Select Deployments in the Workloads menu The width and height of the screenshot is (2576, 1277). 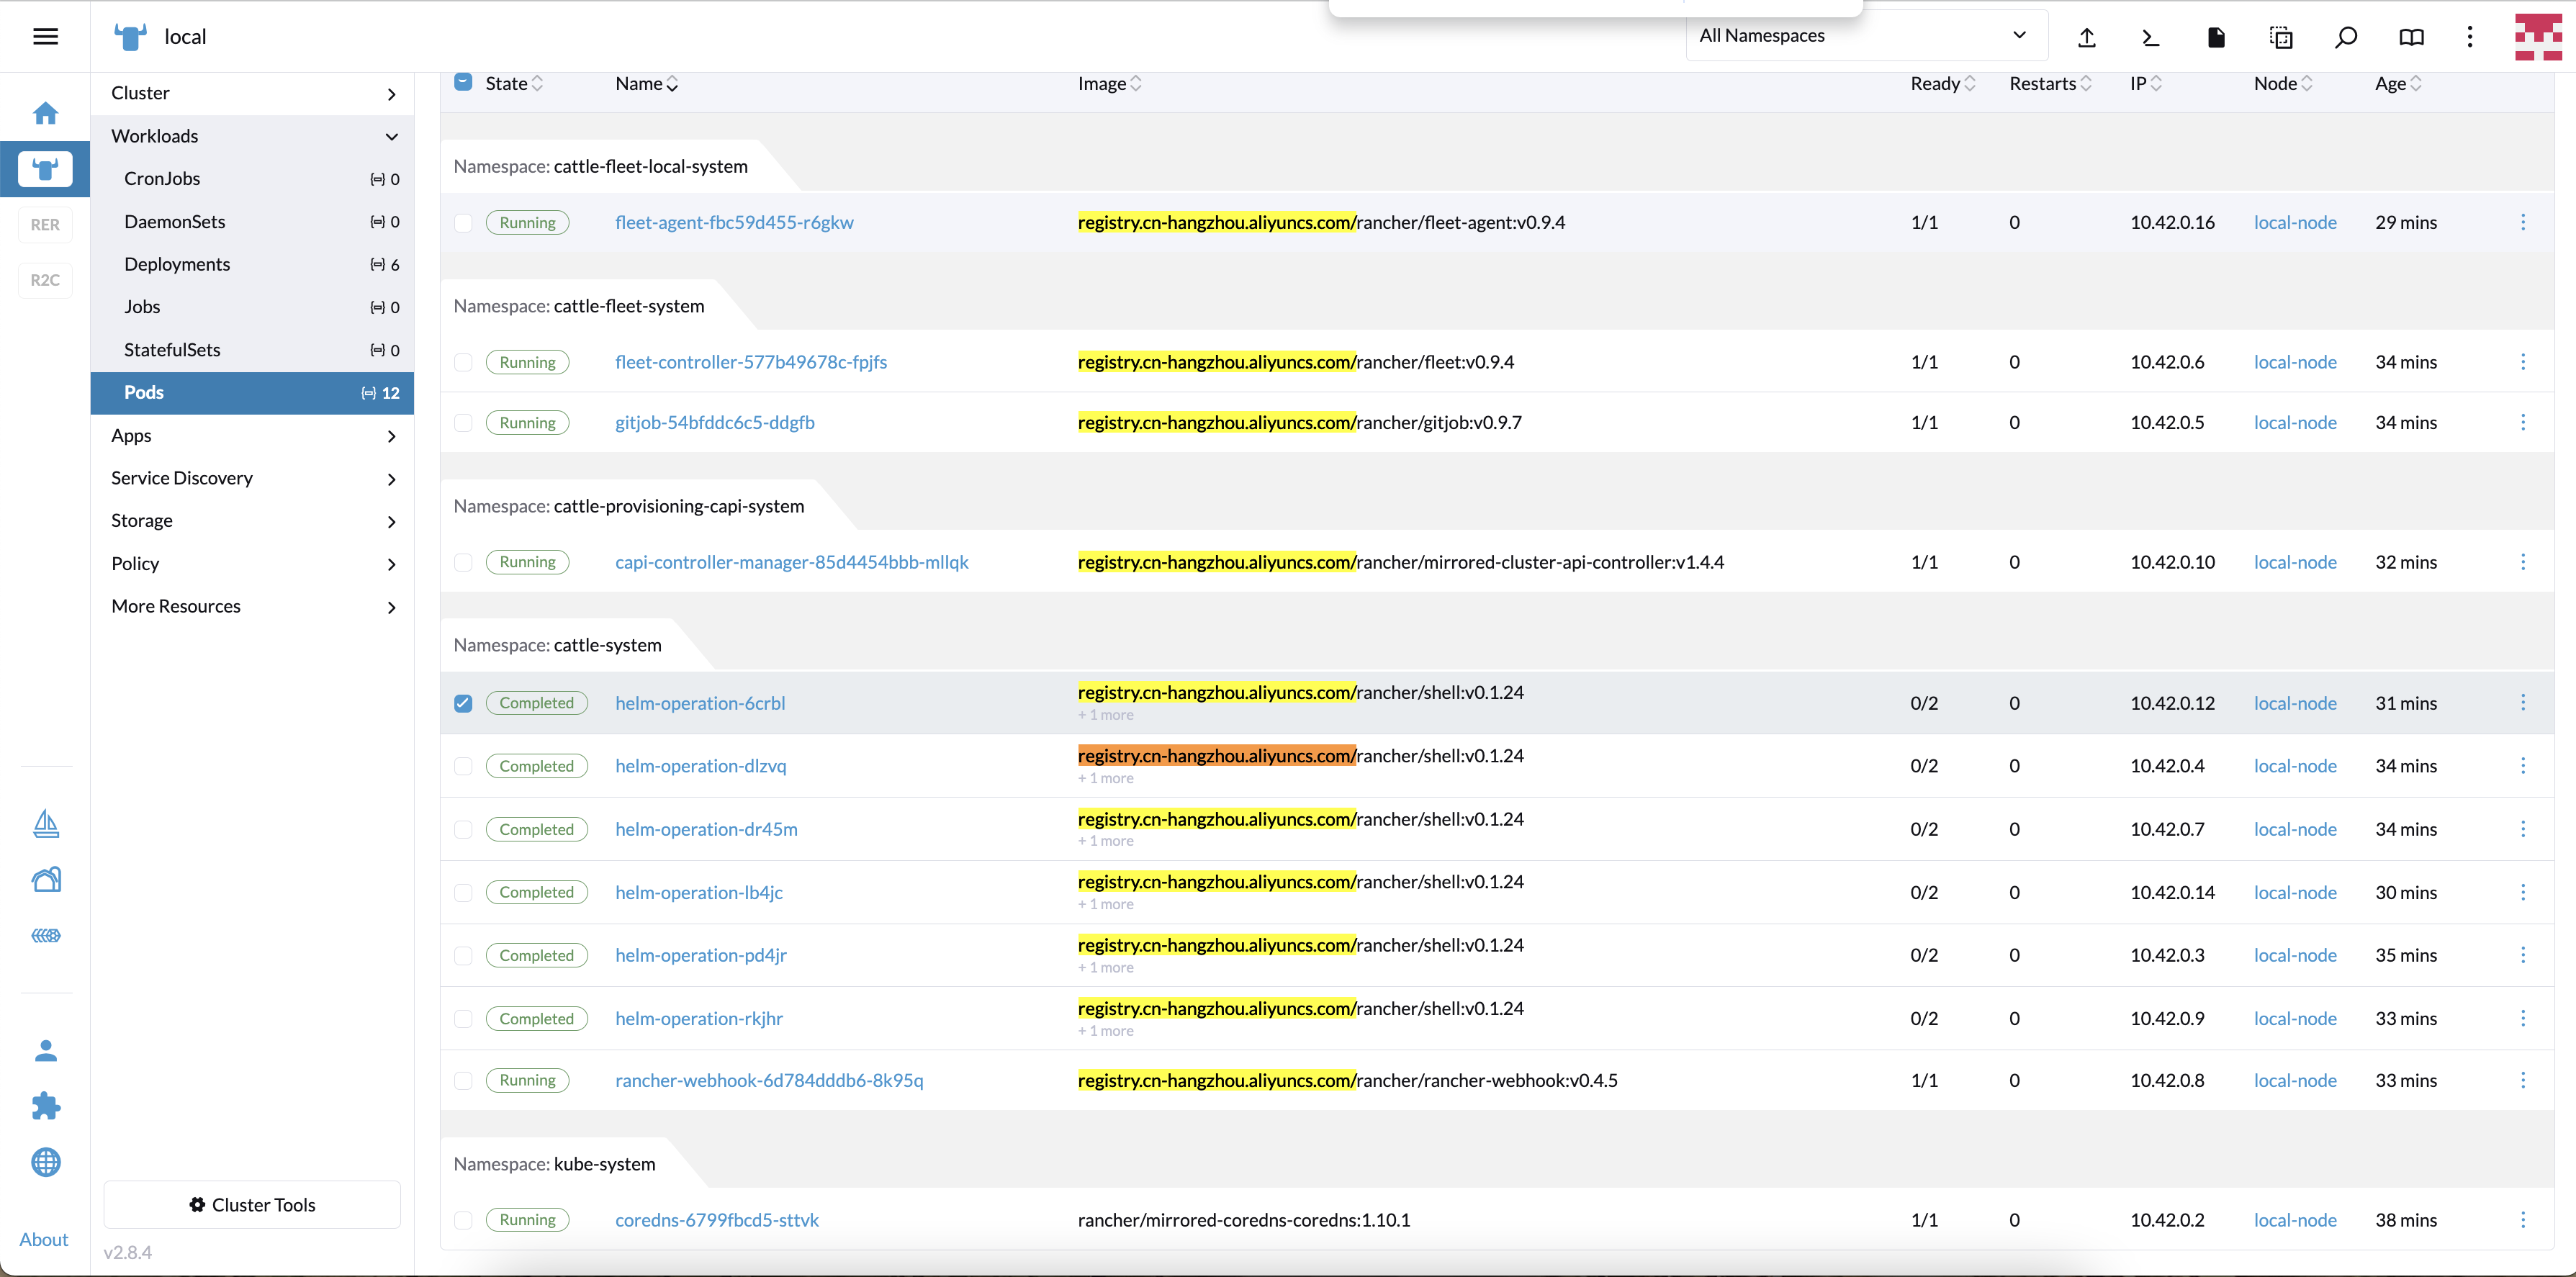tap(177, 264)
